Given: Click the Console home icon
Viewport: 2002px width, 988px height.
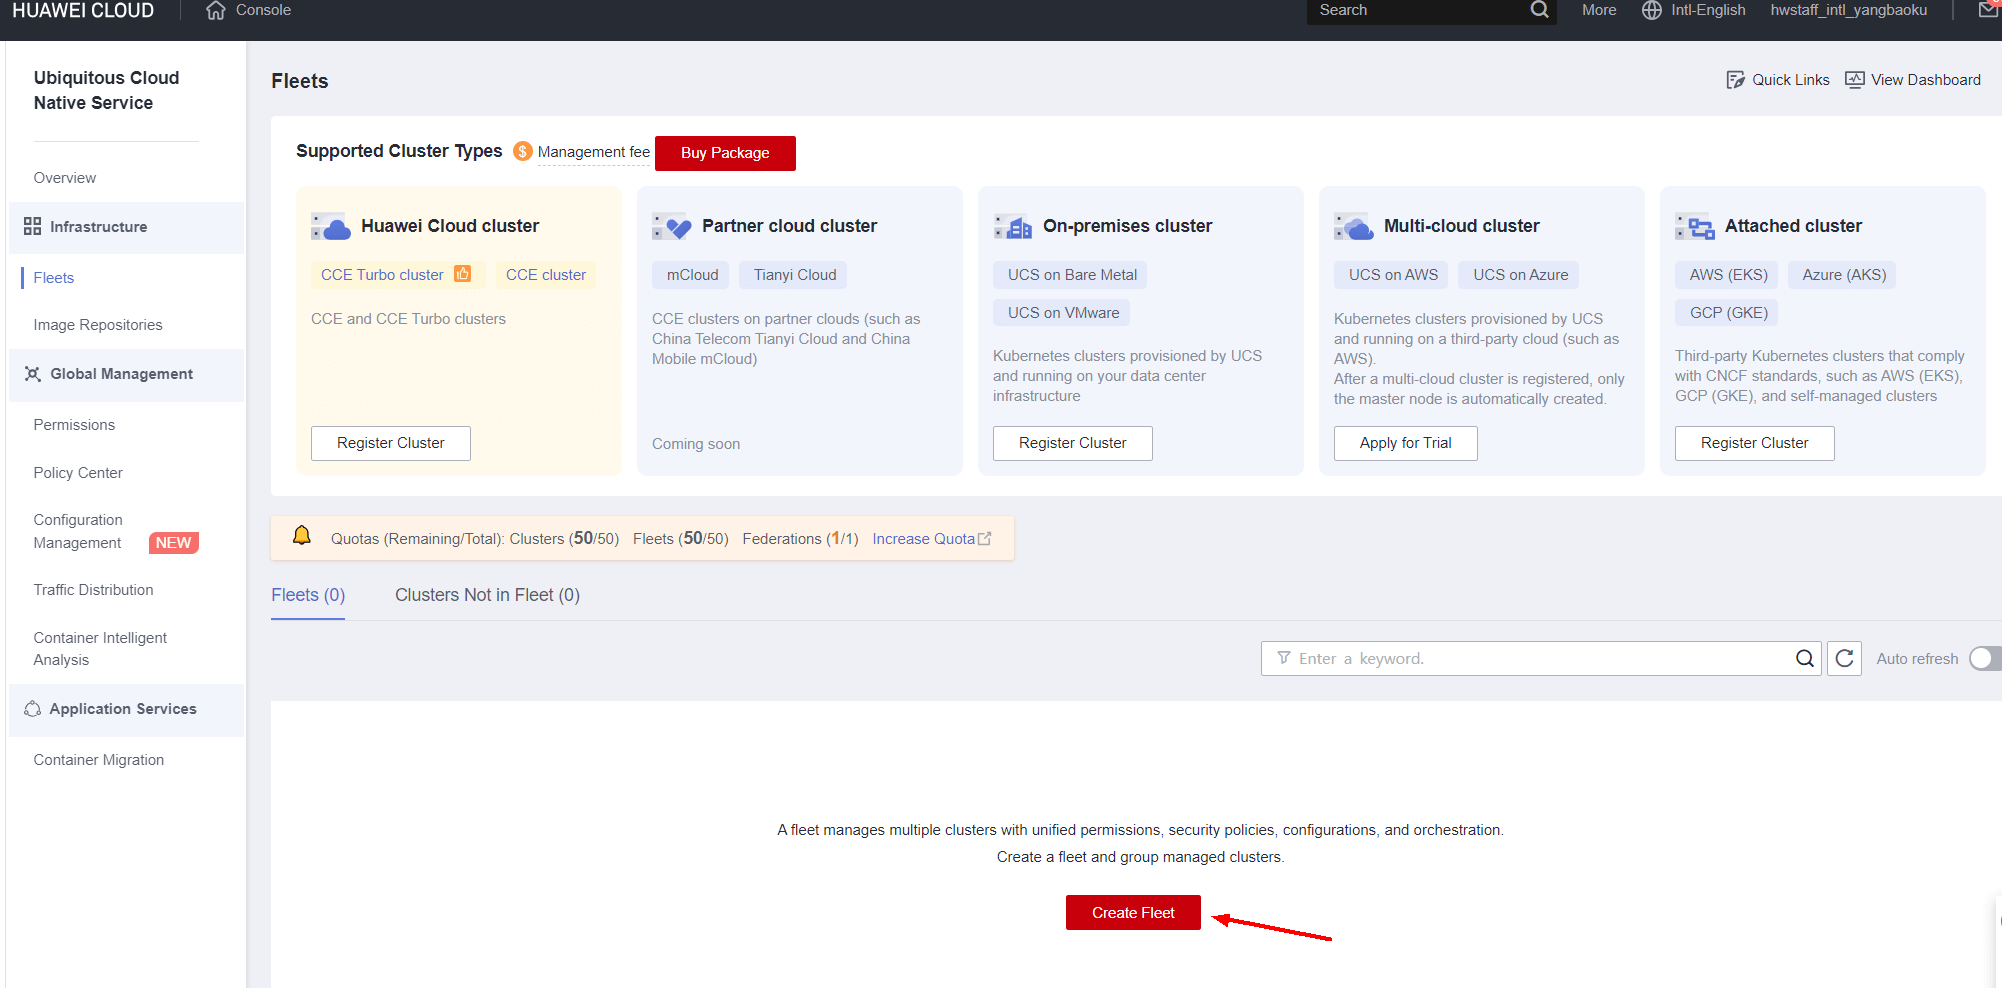Looking at the screenshot, I should point(215,11).
